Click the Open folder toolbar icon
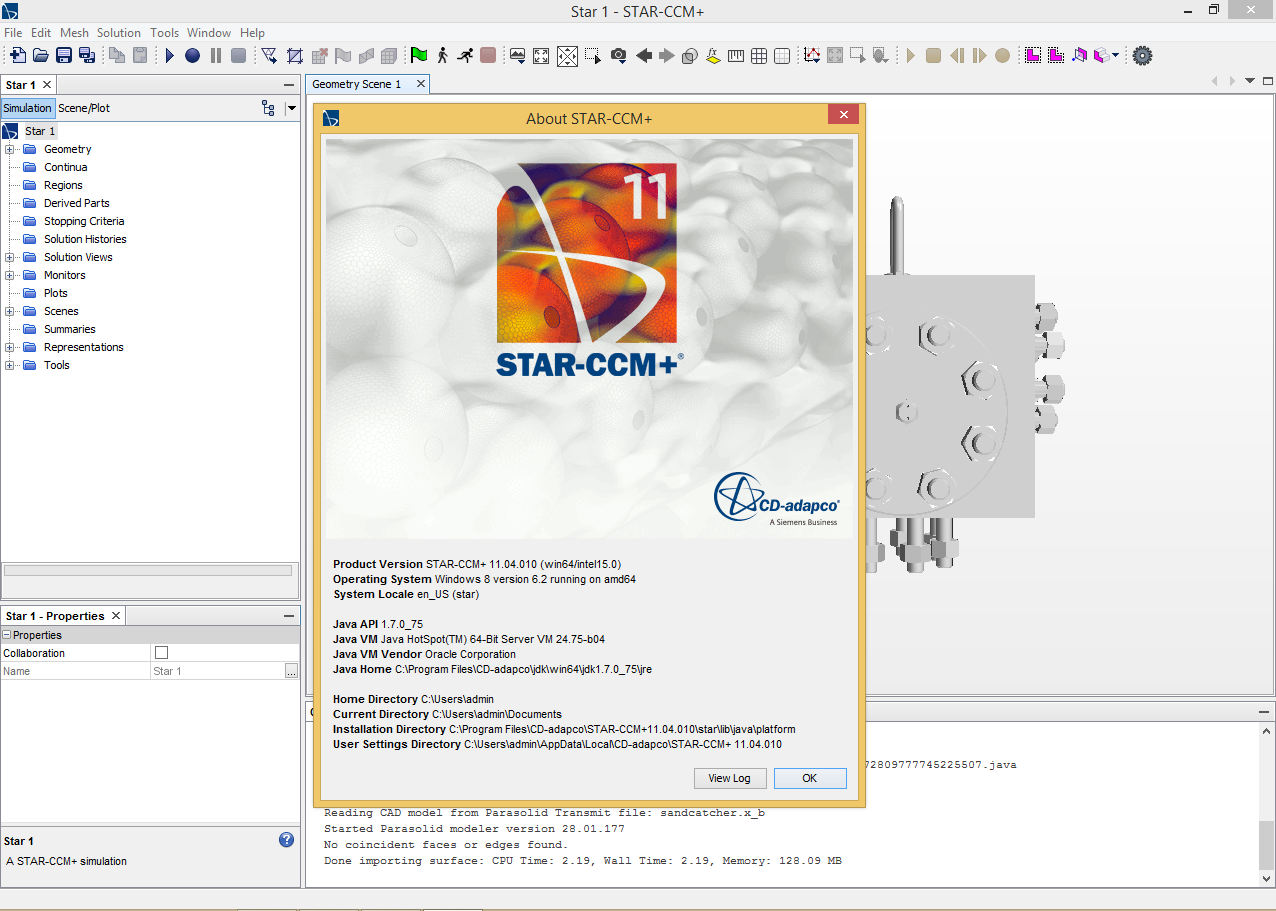The height and width of the screenshot is (911, 1276). tap(41, 56)
